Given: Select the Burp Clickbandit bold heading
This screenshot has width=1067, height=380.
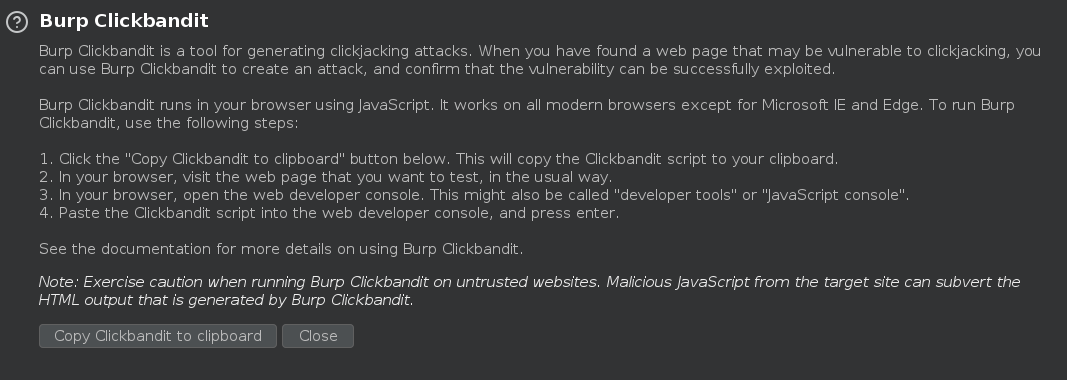Looking at the screenshot, I should [x=124, y=20].
